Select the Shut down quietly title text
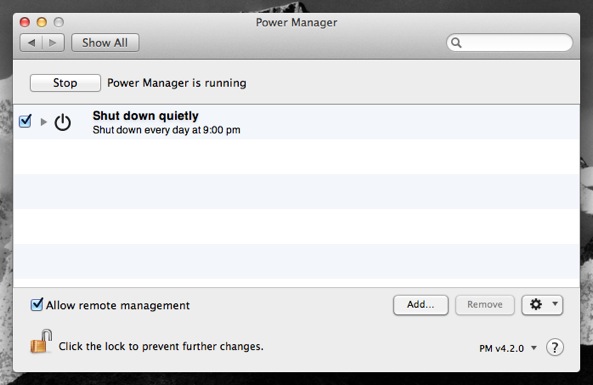This screenshot has width=593, height=385. tap(146, 116)
